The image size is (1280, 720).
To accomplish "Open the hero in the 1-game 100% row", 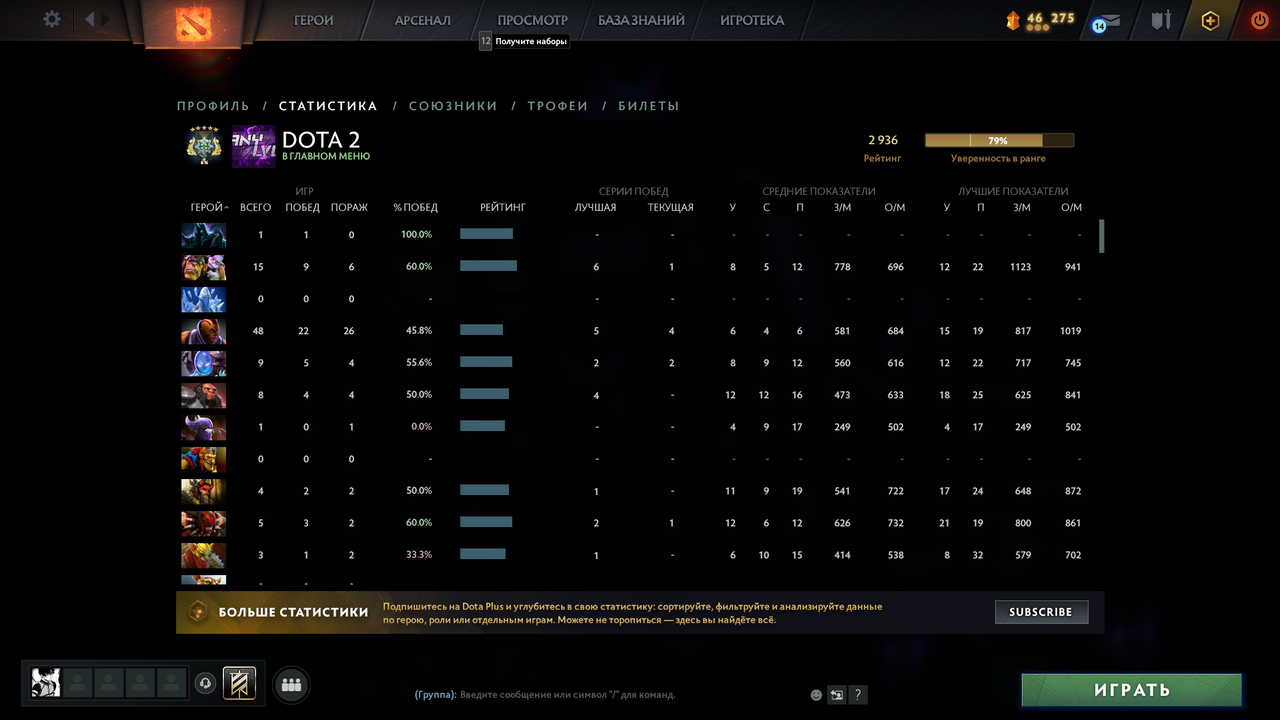I will (x=203, y=235).
